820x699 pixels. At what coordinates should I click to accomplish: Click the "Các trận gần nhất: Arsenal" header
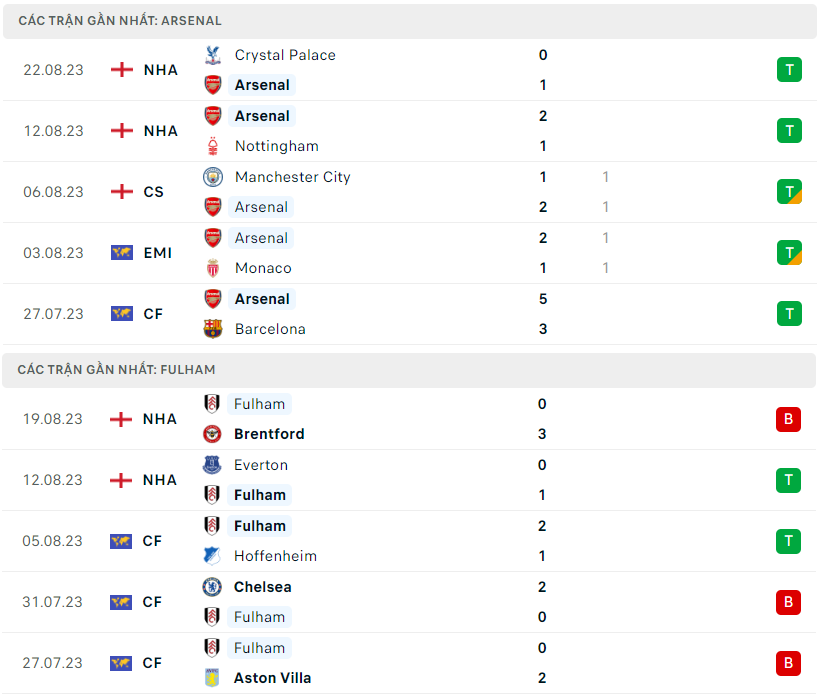120,21
